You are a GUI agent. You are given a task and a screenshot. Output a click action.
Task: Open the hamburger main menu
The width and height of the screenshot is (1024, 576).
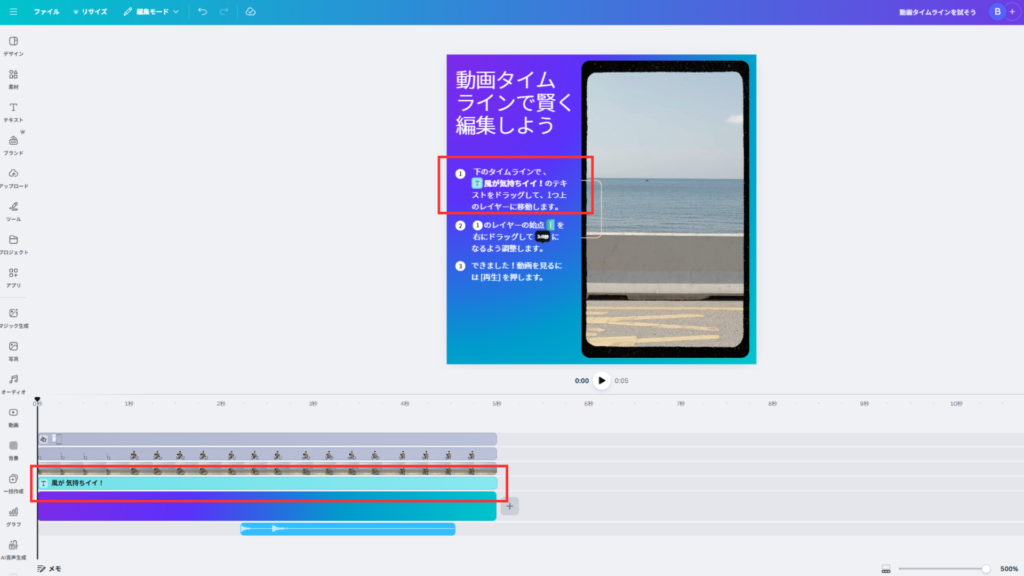(13, 11)
